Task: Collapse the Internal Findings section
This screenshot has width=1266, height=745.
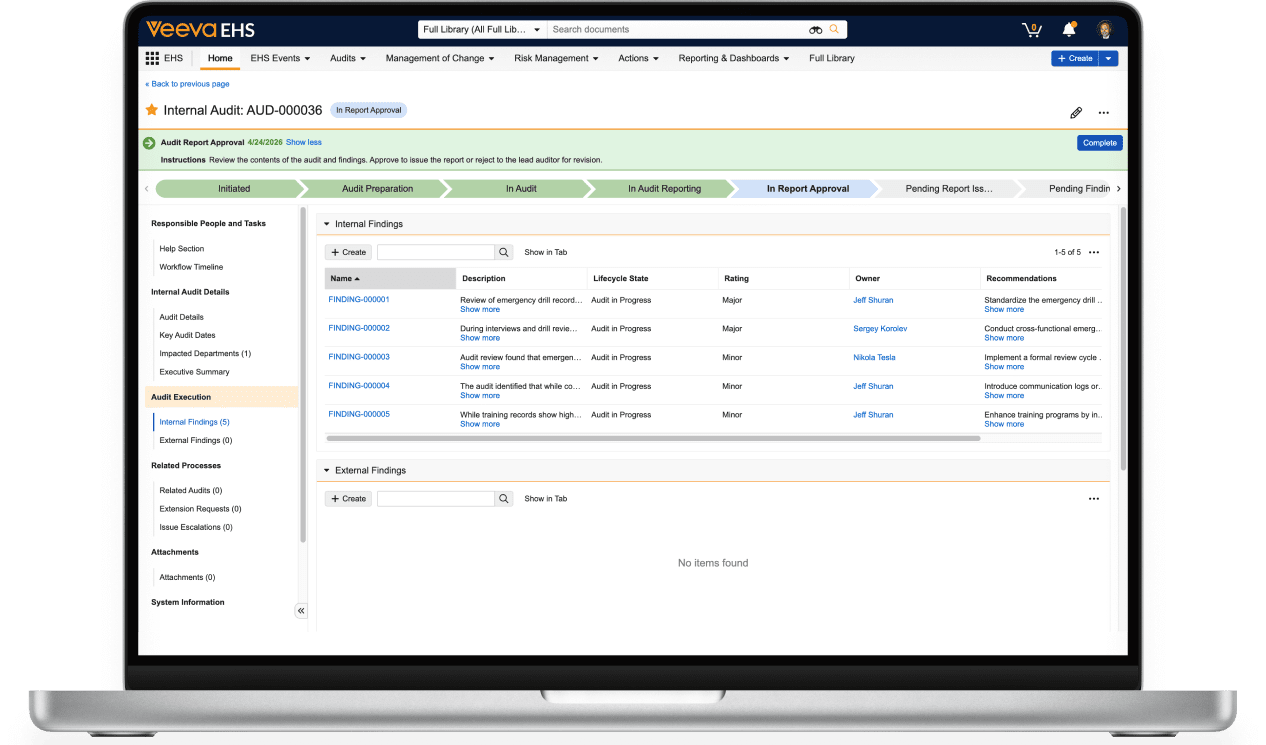Action: (x=326, y=224)
